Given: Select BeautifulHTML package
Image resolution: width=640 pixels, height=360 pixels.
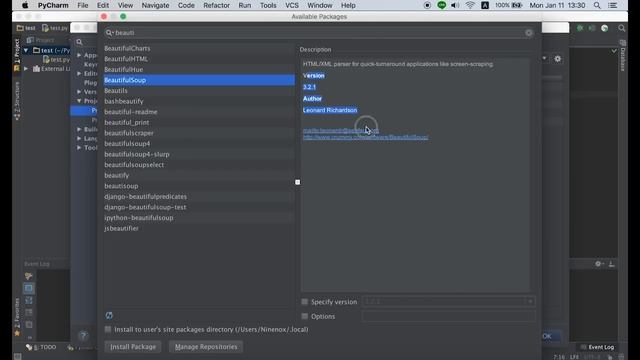Looking at the screenshot, I should click(199, 59).
